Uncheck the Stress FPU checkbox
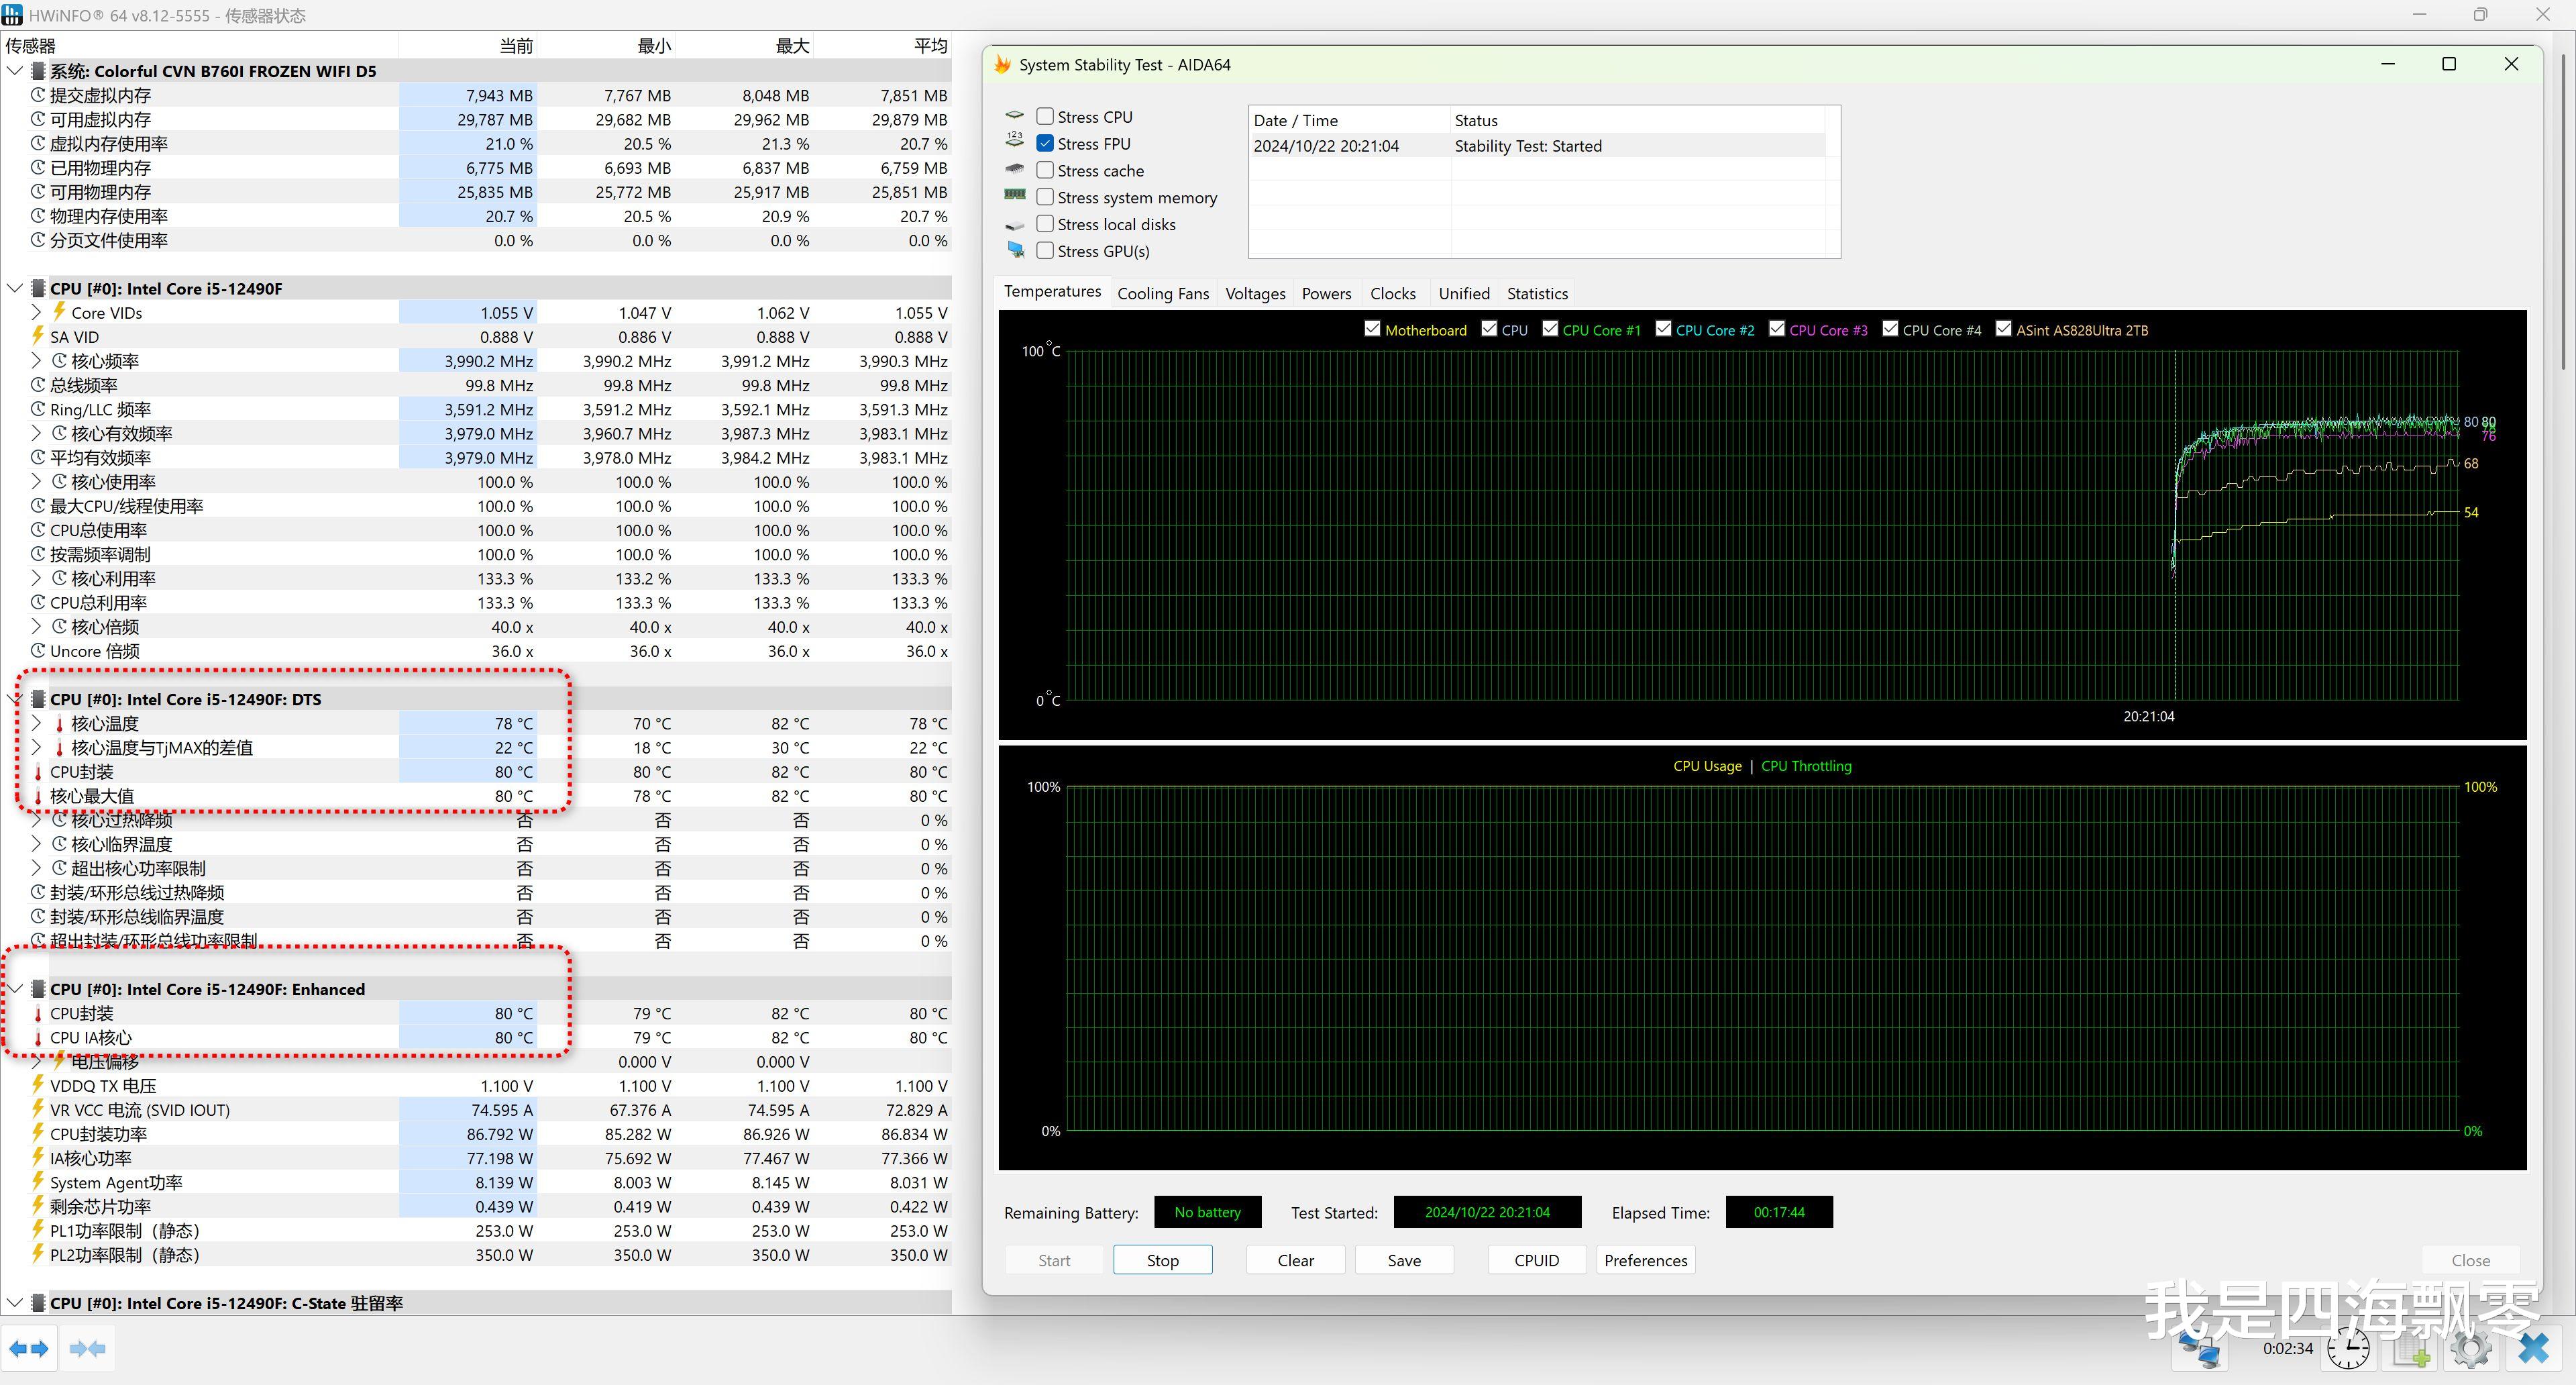Screen dimensions: 2576x1385 point(1045,144)
